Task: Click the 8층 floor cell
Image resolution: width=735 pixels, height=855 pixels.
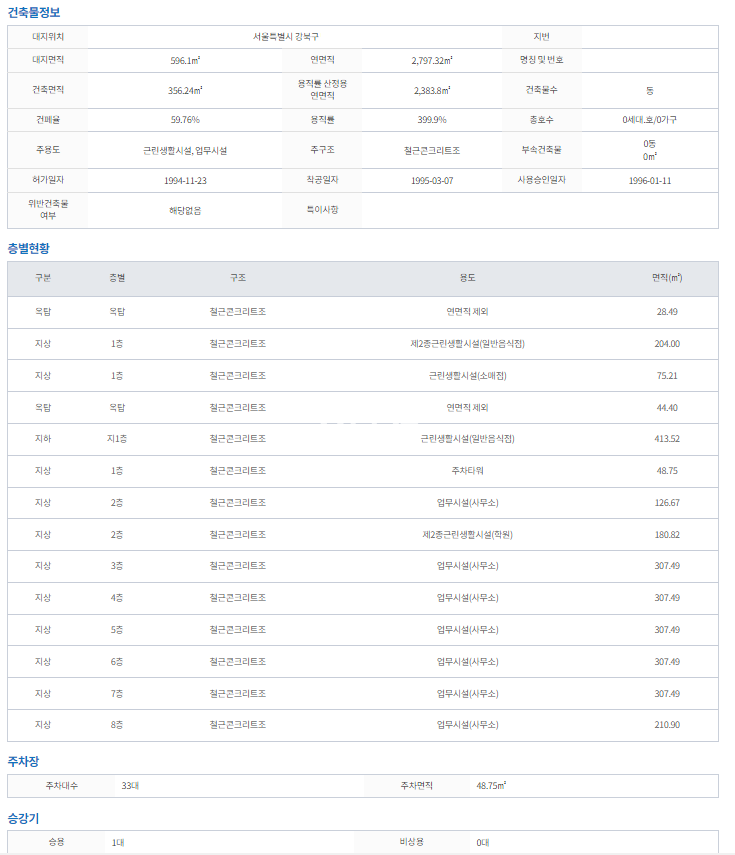Action: coord(117,725)
